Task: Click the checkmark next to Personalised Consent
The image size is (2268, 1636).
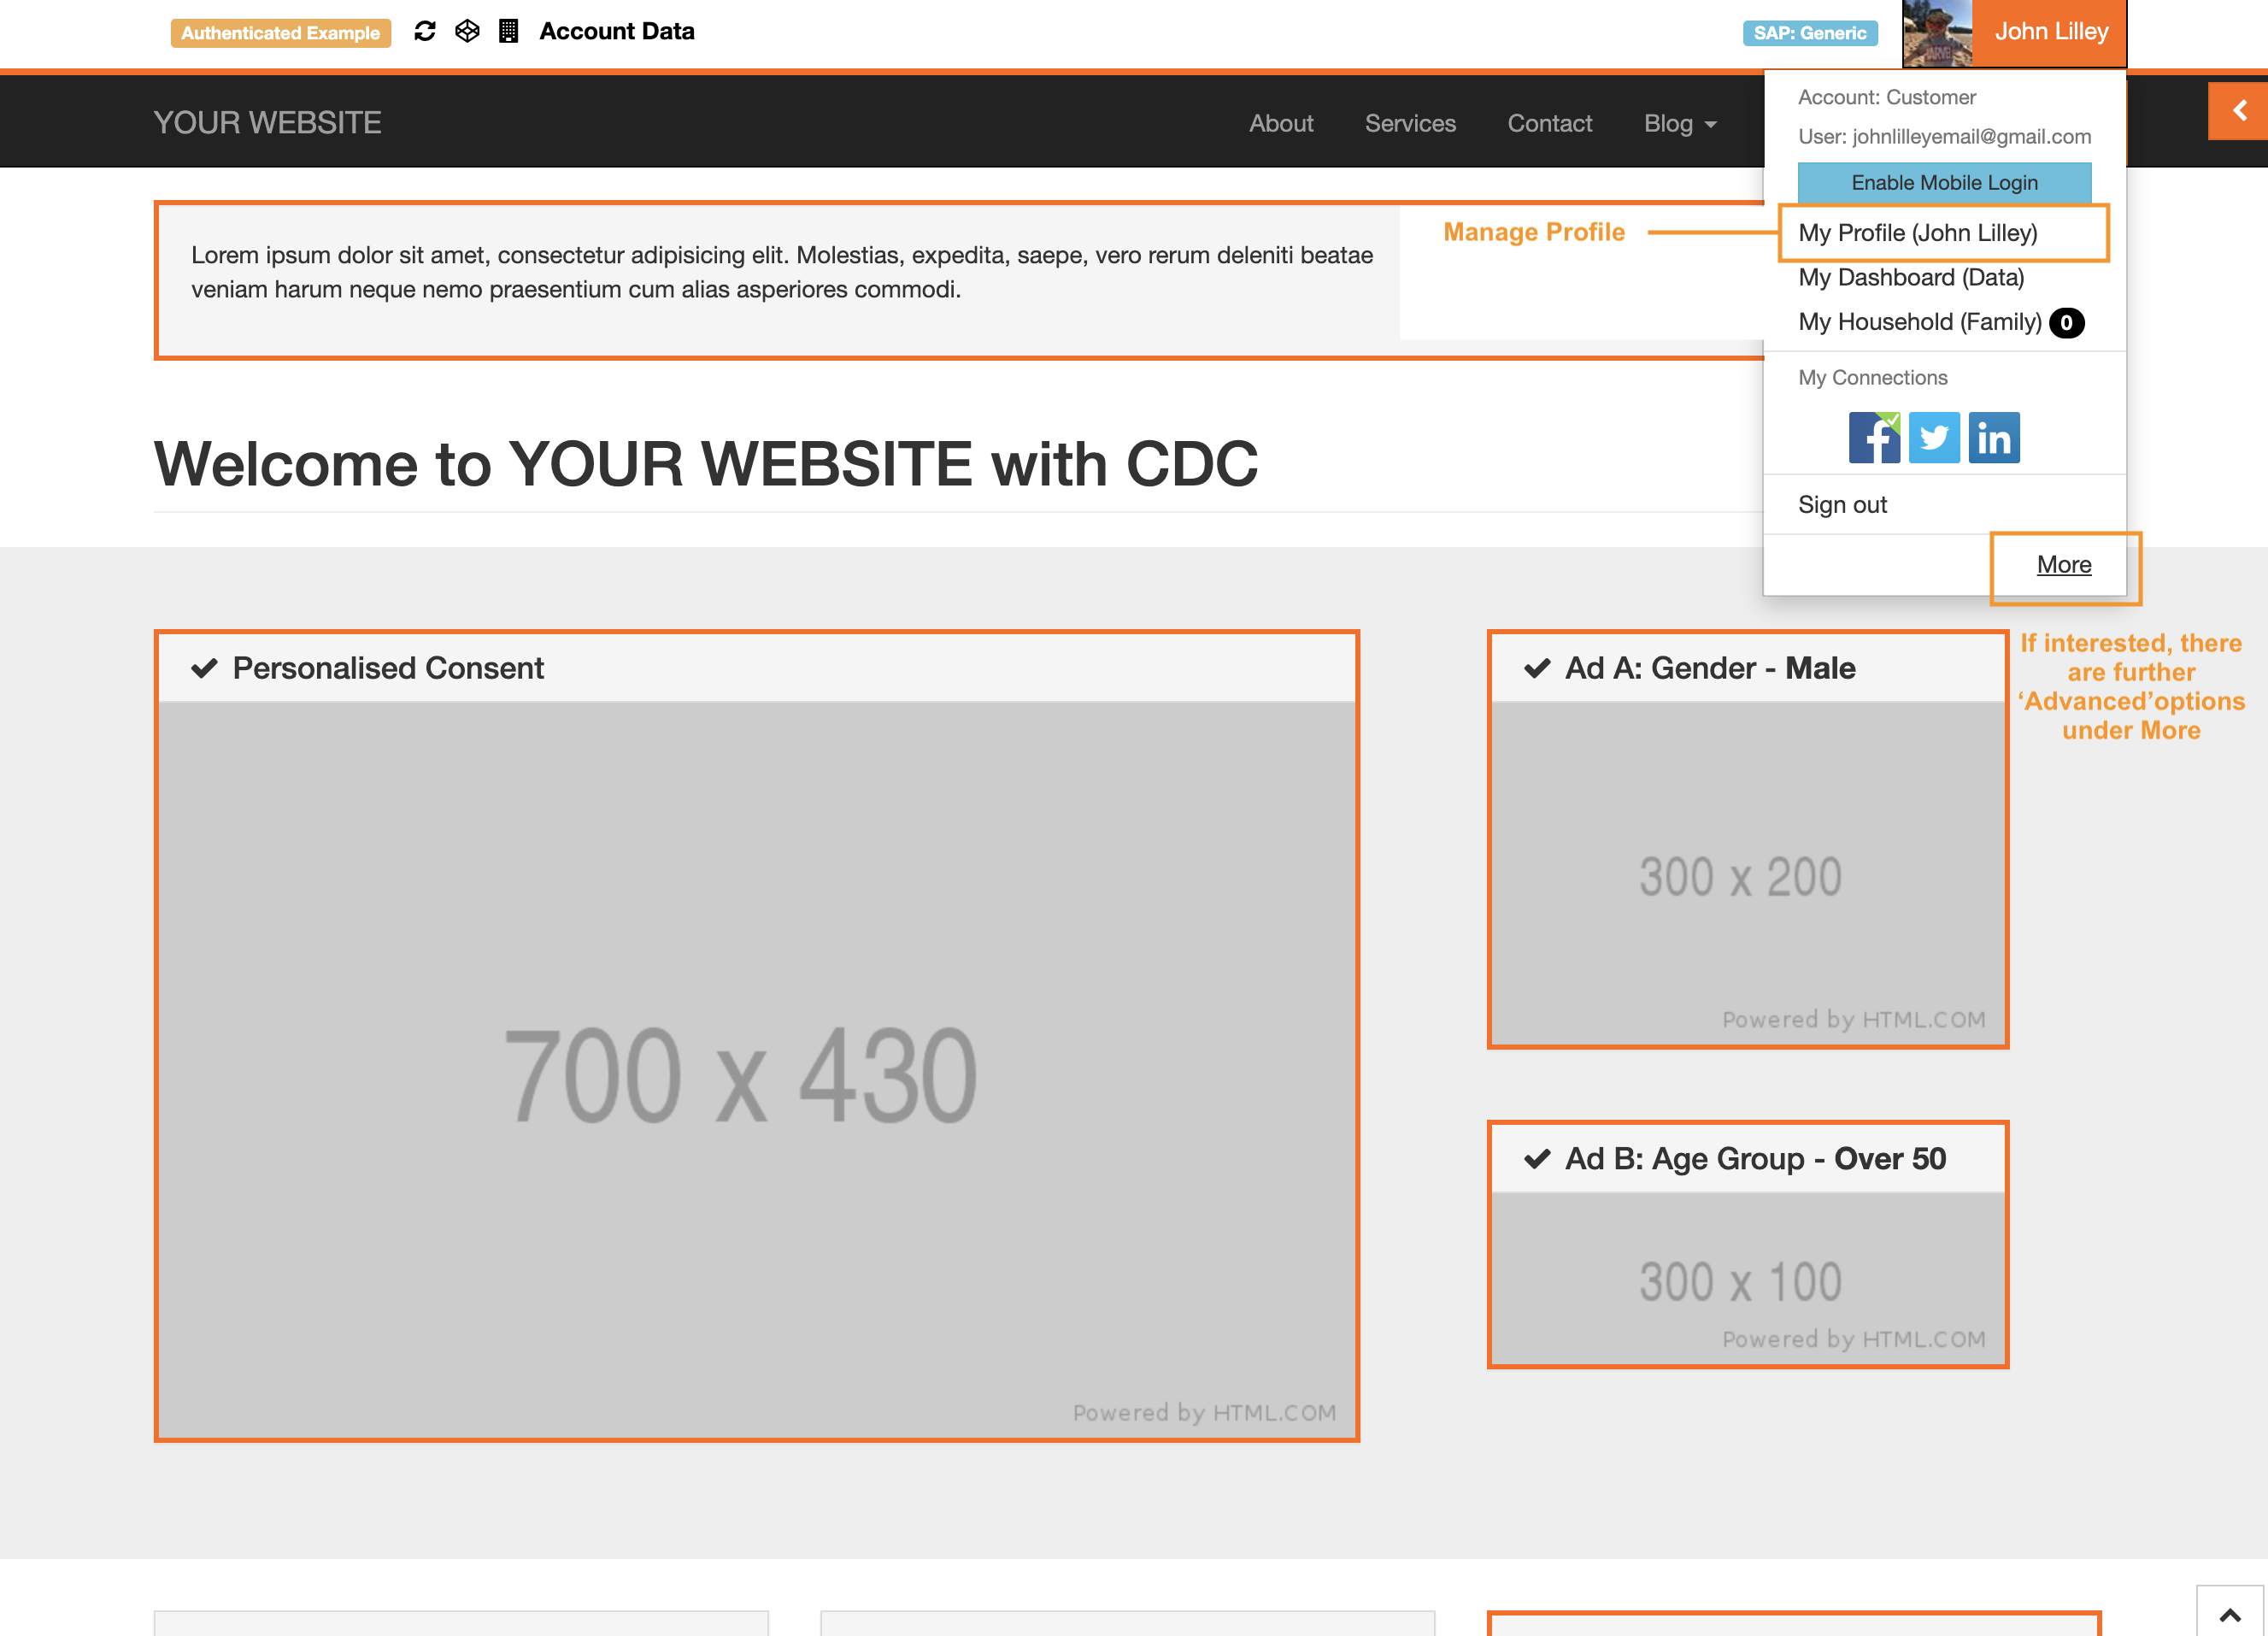Action: (x=204, y=668)
